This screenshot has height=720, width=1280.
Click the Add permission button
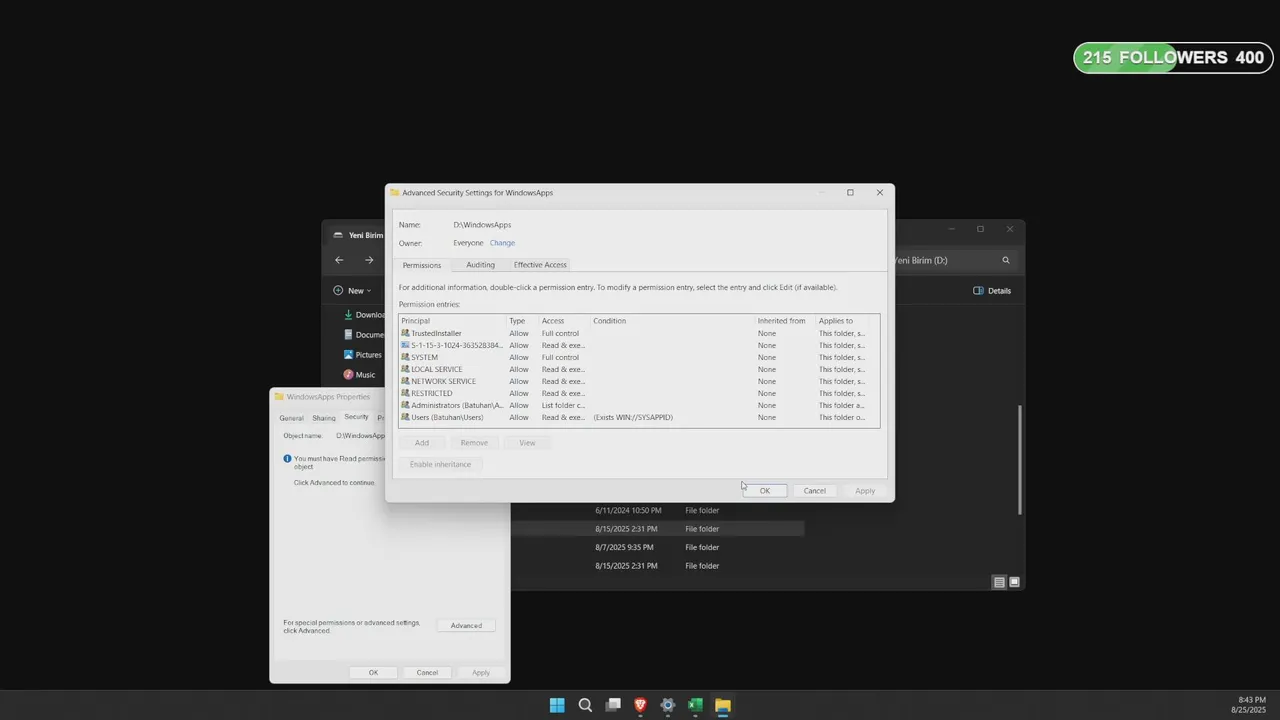422,443
